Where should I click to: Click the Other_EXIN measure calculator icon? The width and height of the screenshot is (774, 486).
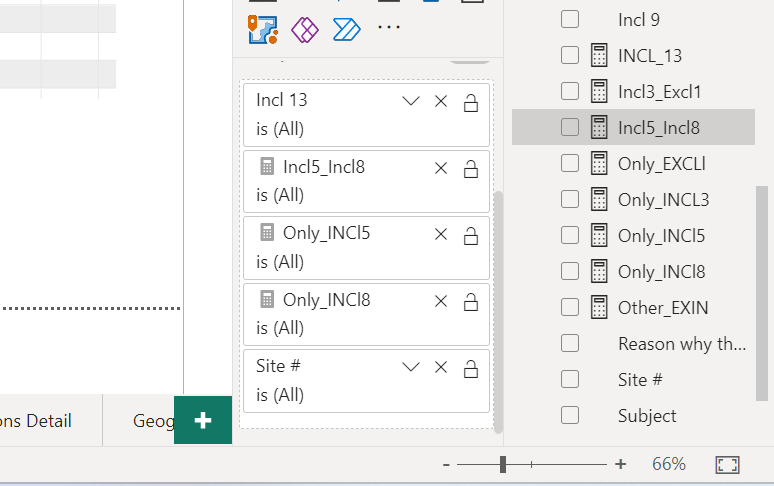(599, 307)
